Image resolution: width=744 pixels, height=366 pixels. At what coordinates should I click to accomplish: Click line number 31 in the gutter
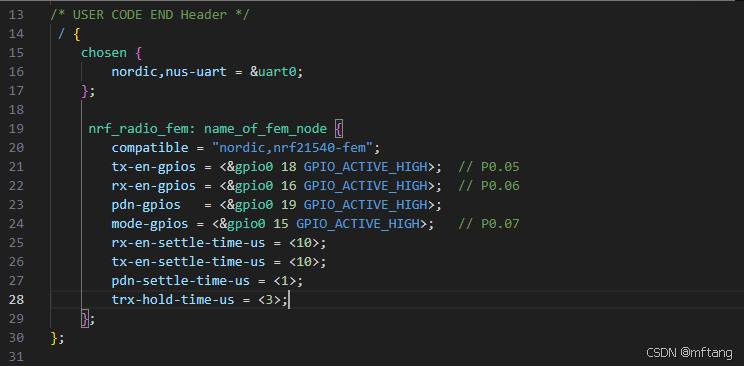point(16,357)
